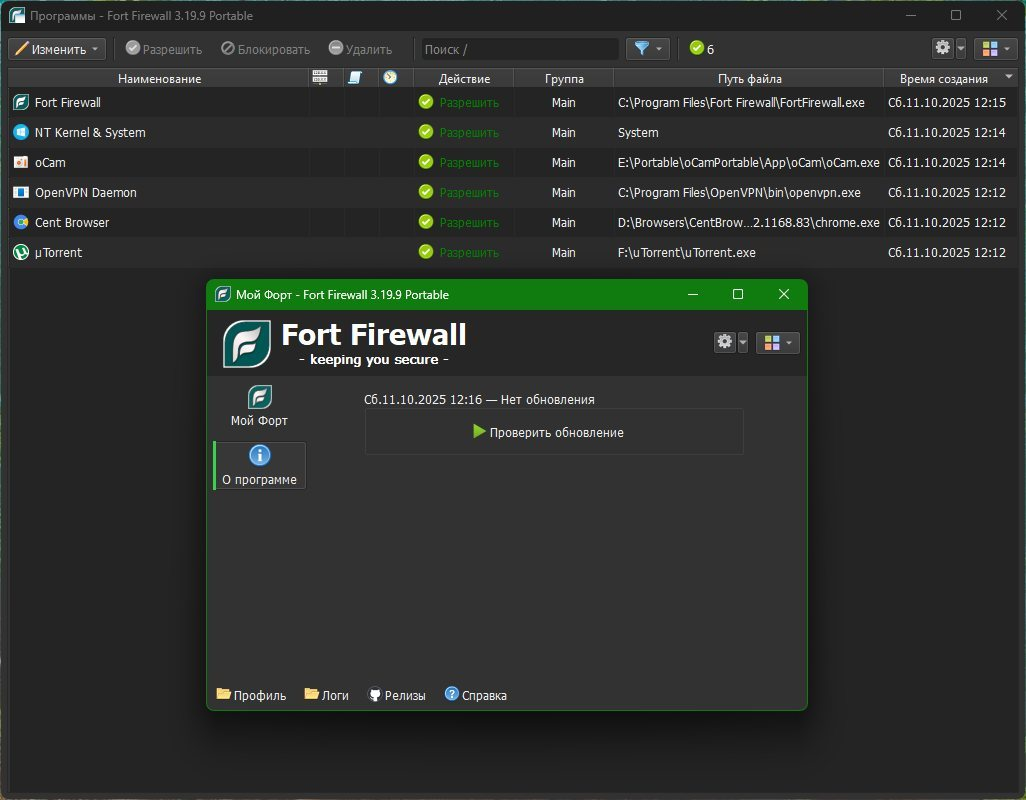Click oCam allow checkmark icon
The image size is (1026, 800).
[x=426, y=162]
